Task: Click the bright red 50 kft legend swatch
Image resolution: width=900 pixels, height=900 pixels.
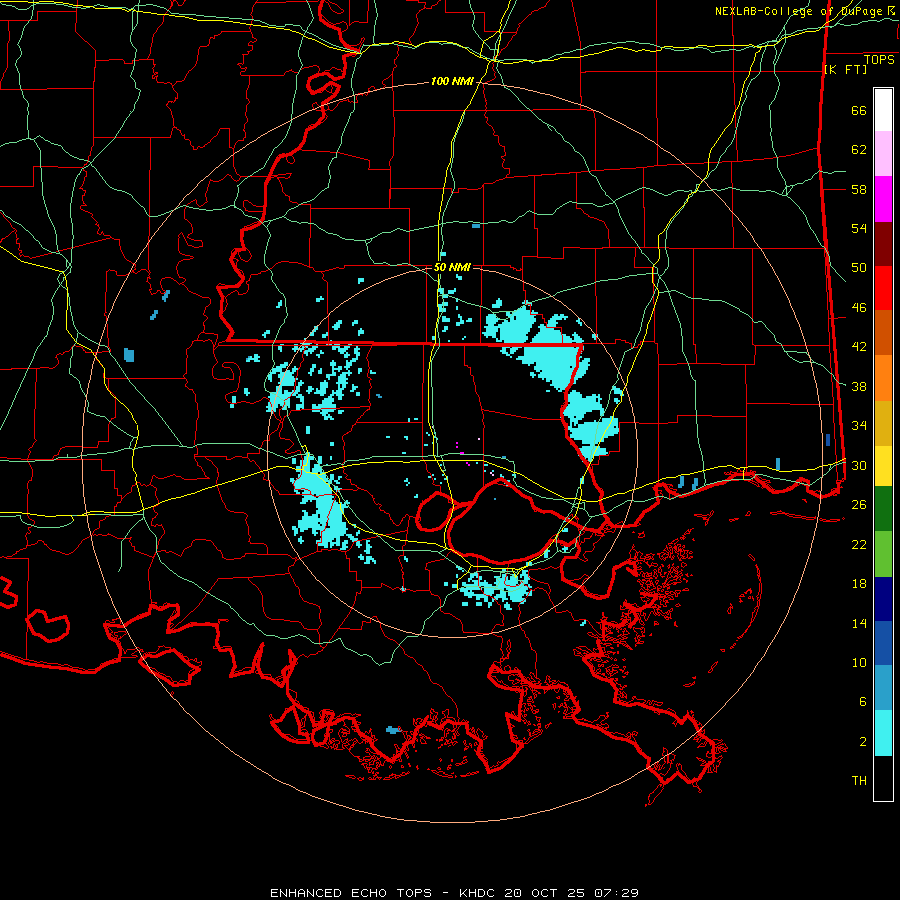Action: [883, 288]
